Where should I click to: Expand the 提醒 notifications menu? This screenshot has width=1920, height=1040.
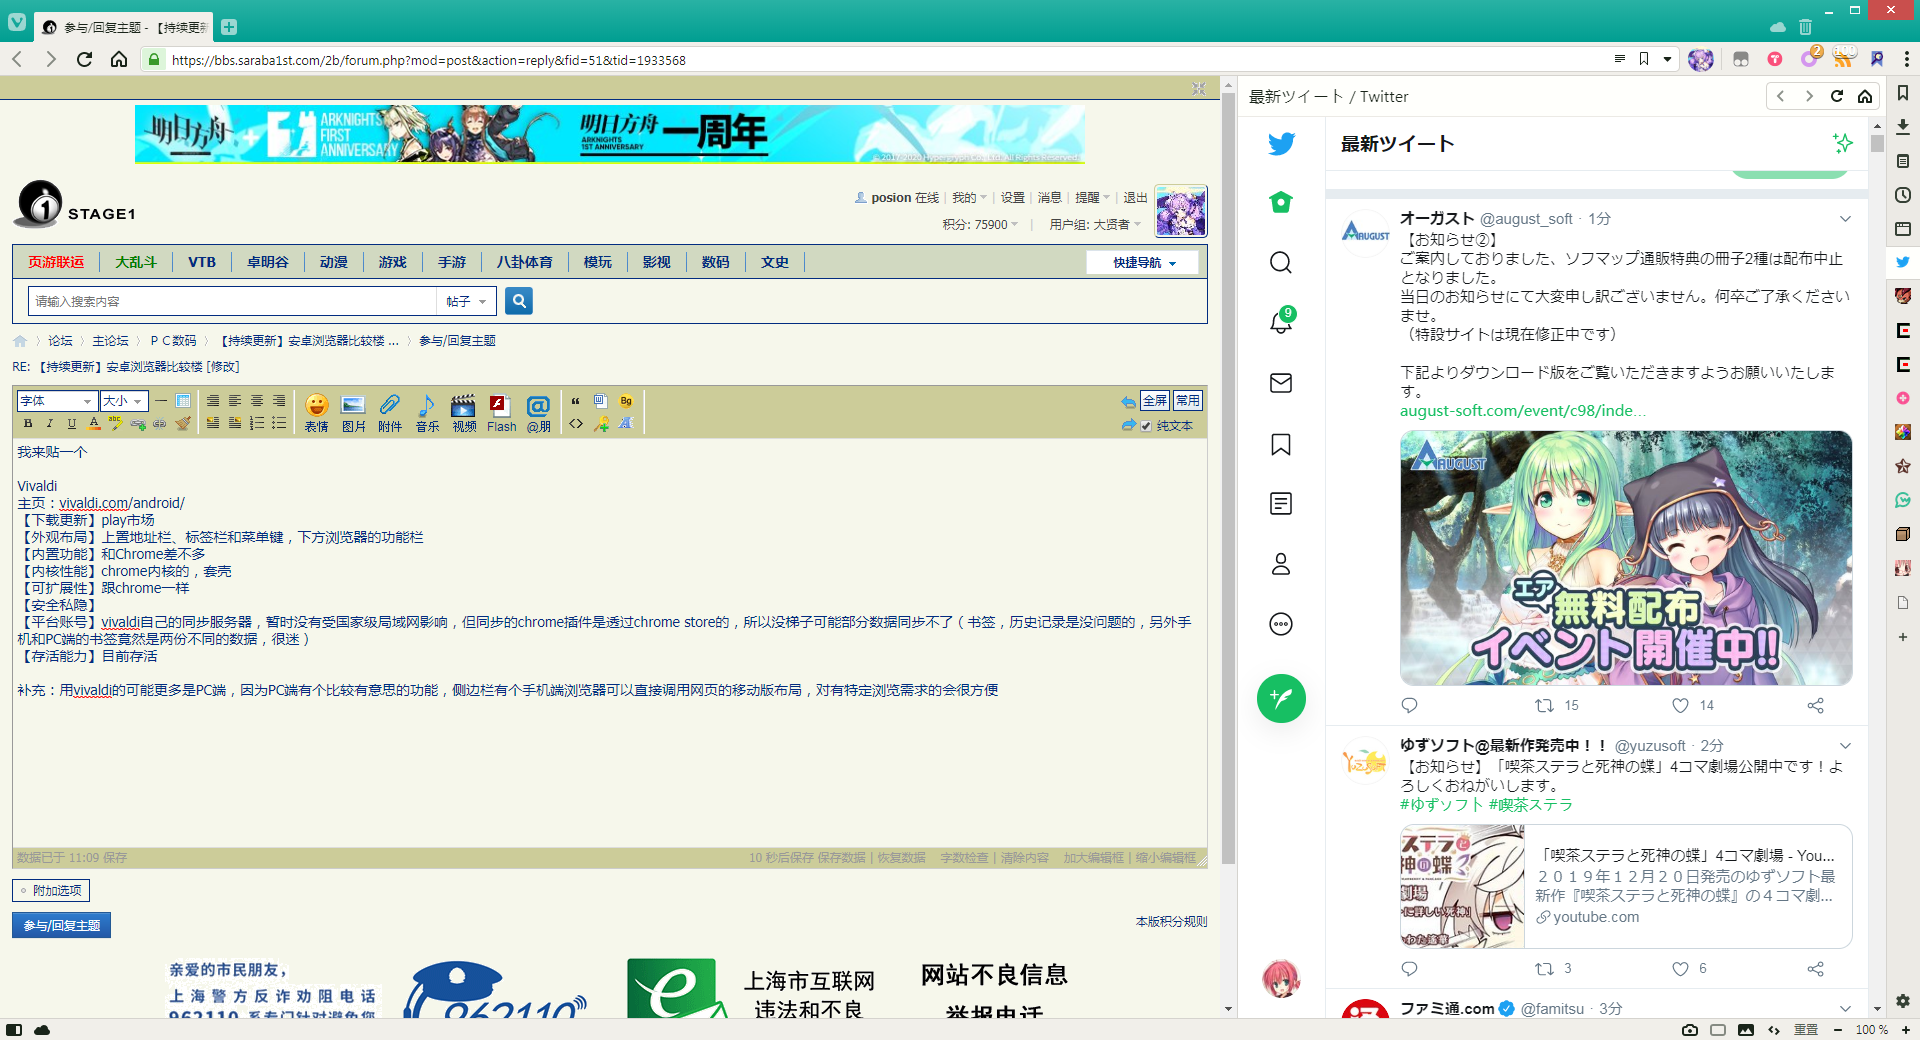tap(1093, 198)
